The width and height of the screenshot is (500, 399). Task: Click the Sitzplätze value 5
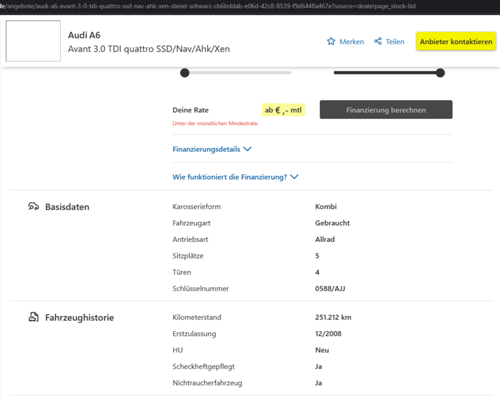coord(317,256)
